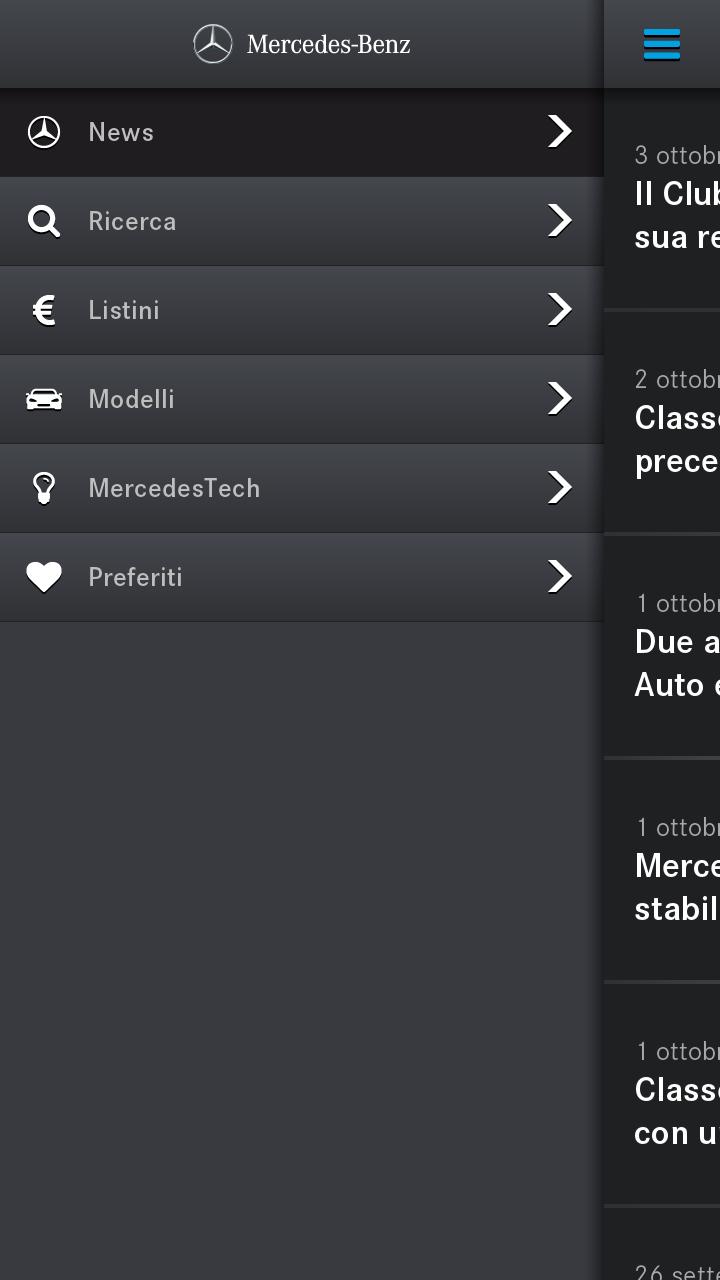Image resolution: width=720 pixels, height=1280 pixels.
Task: Click the euro symbol icon for Listini
Action: 44,310
